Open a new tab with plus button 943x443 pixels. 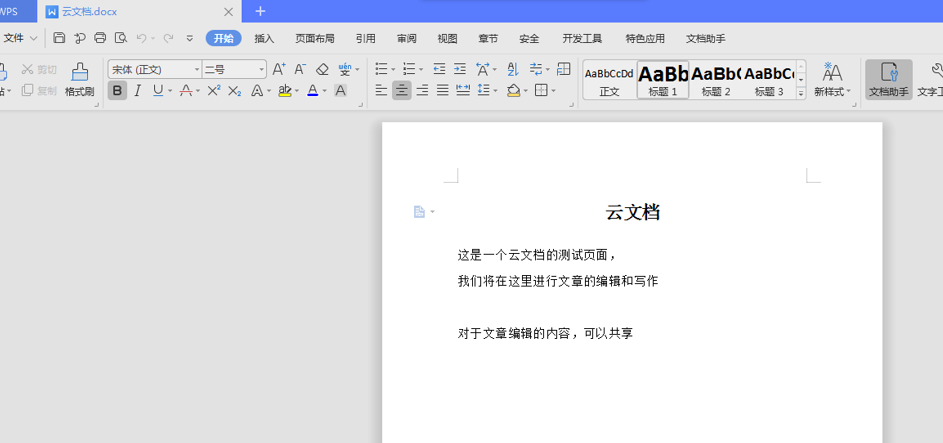coord(260,11)
